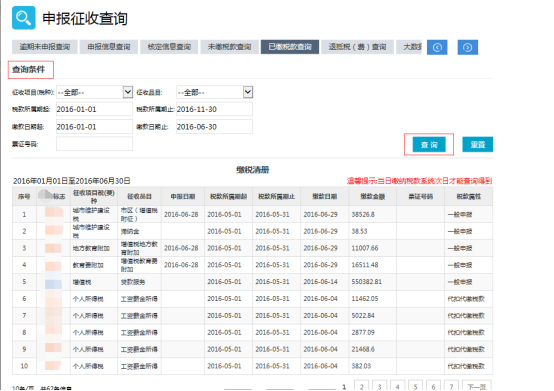The width and height of the screenshot is (554, 391).
Task: Click the 税款所属期止 column header
Action: pyautogui.click(x=276, y=196)
